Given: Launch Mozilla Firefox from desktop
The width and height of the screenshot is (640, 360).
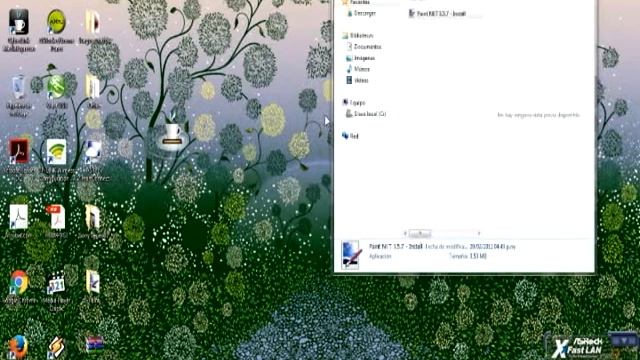Looking at the screenshot, I should tap(18, 347).
